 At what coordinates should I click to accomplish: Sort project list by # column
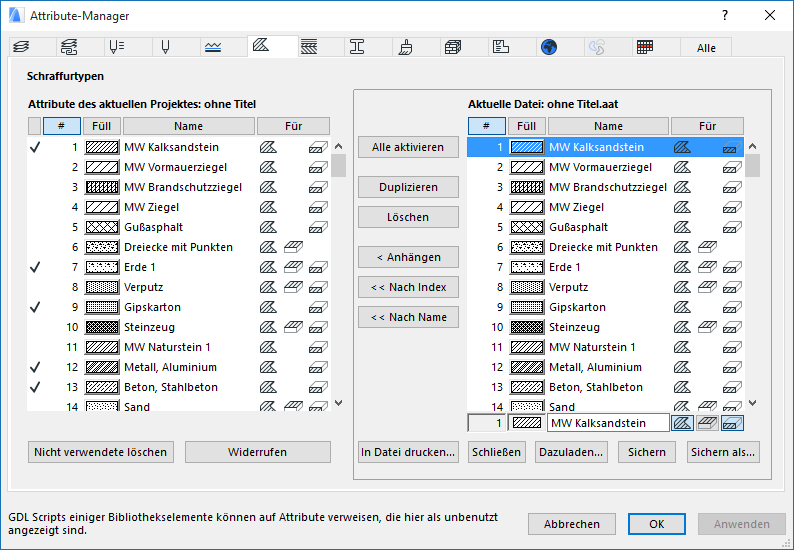click(61, 126)
